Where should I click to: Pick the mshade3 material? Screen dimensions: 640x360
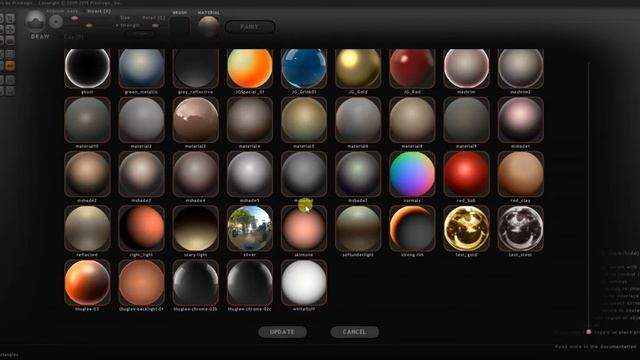coord(141,174)
